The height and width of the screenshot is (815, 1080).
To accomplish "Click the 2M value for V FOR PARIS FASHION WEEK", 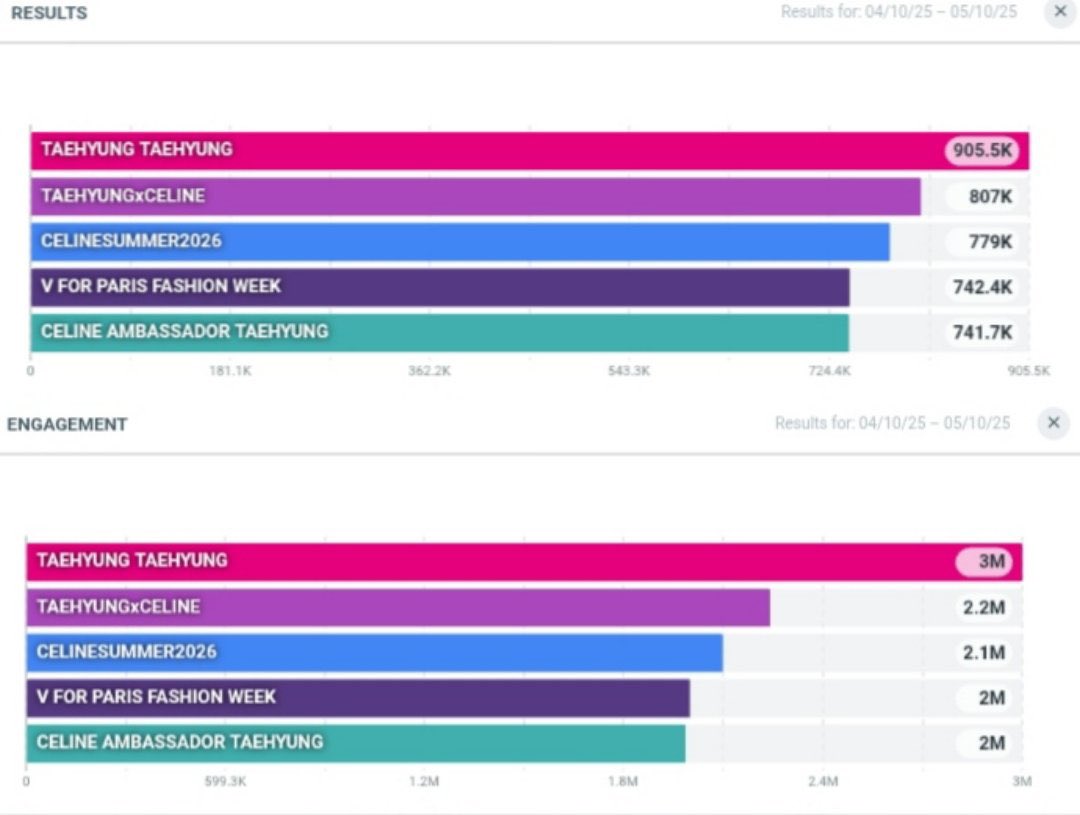I will pyautogui.click(x=991, y=698).
